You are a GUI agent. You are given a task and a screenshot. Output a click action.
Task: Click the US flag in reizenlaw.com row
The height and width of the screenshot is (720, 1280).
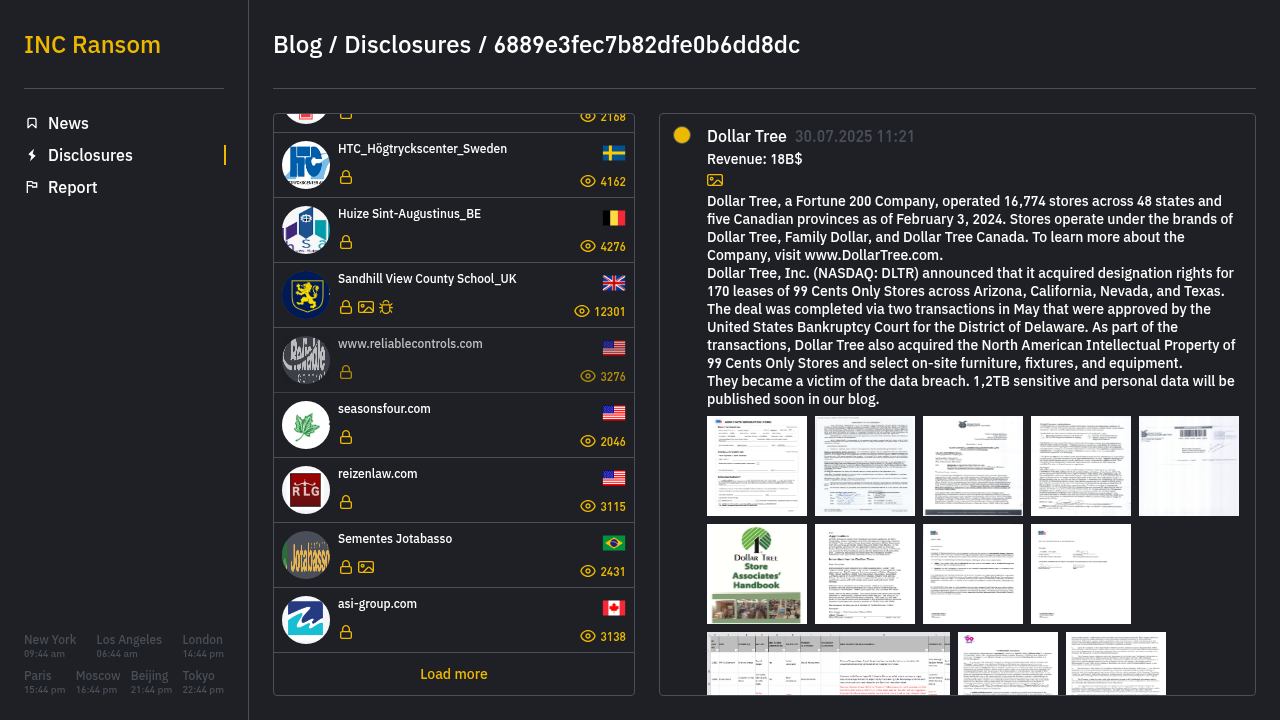[x=614, y=478]
